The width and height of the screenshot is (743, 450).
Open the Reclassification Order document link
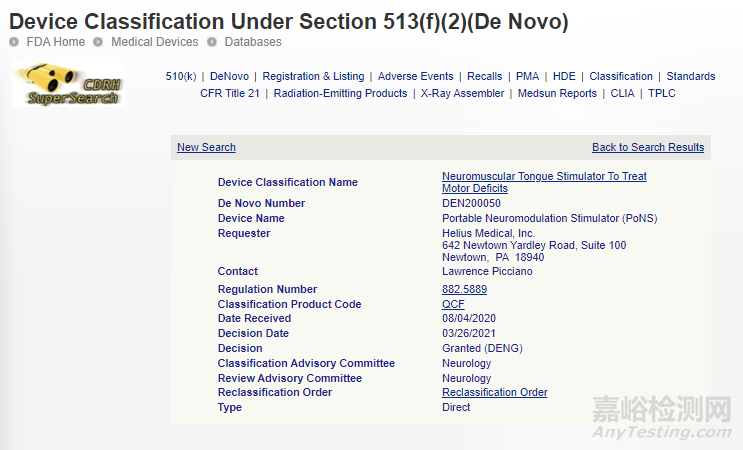(494, 393)
